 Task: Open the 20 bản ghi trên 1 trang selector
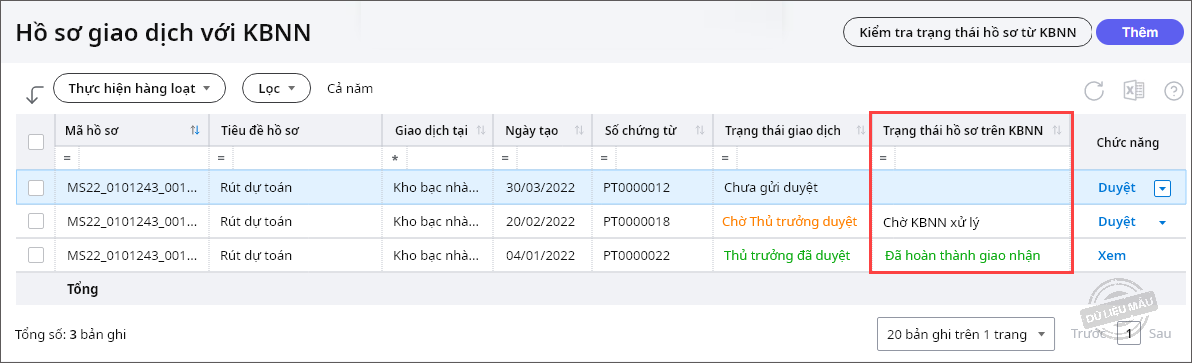pyautogui.click(x=965, y=334)
